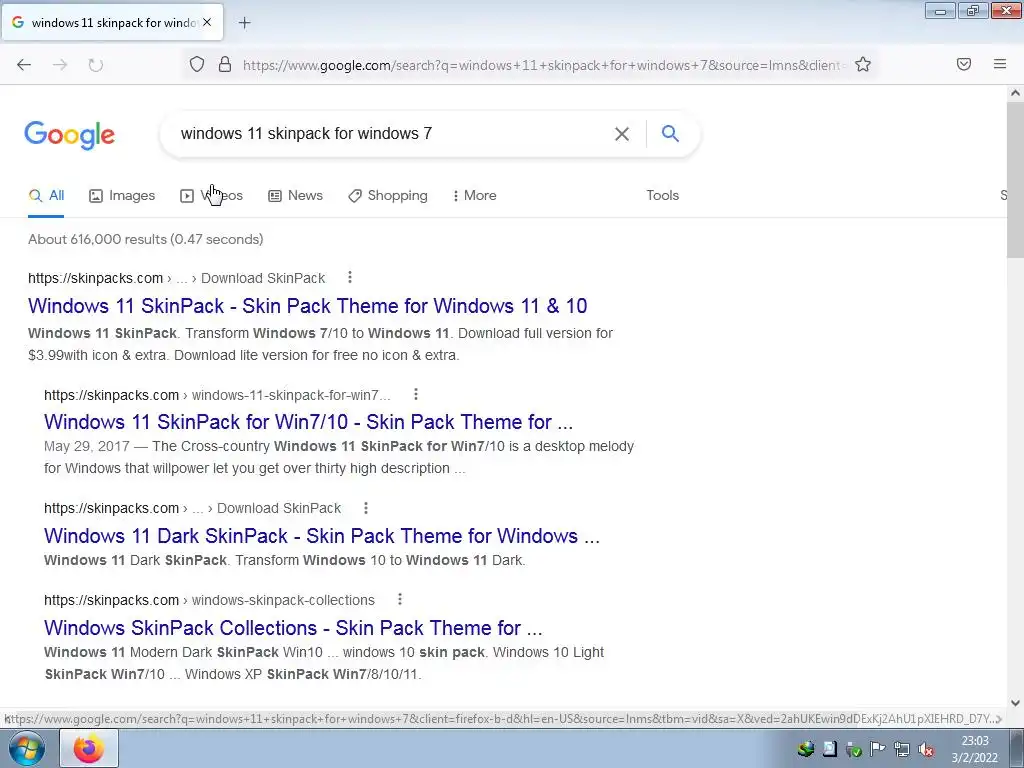Select the All search tab
The width and height of the screenshot is (1024, 768).
click(46, 196)
